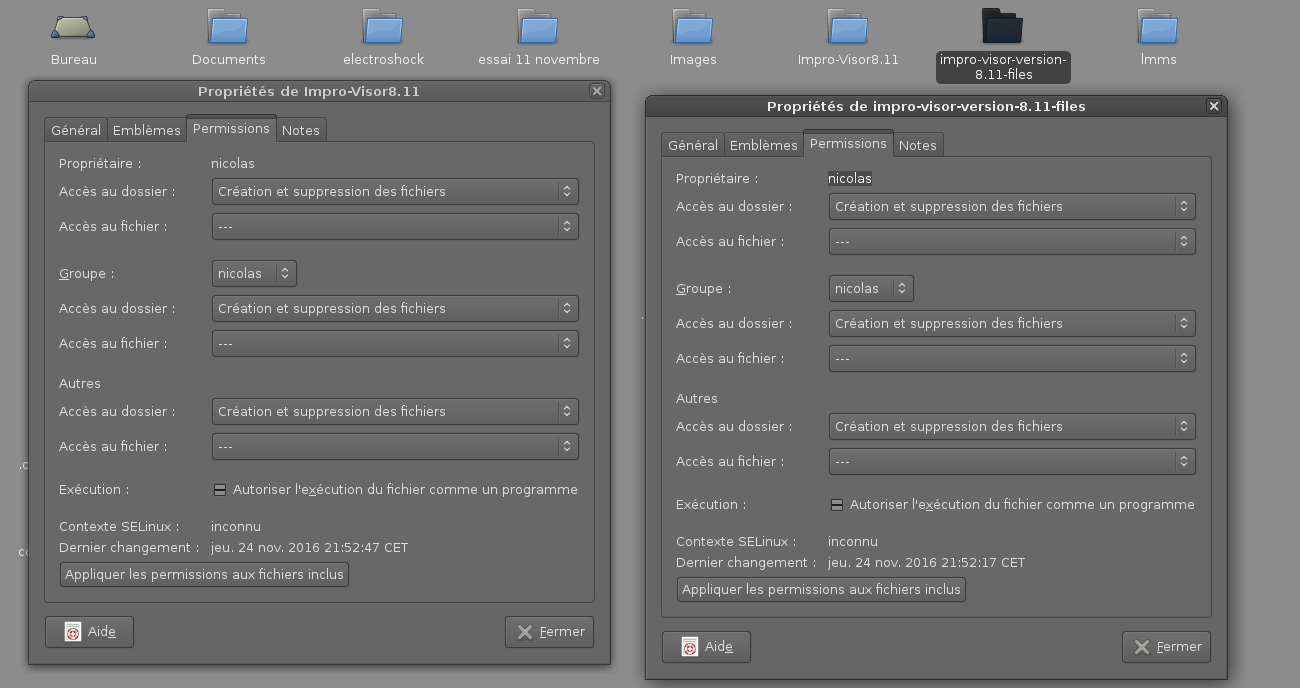Toggle execution checkbox in impro-visor-version-8.11-files properties
The width and height of the screenshot is (1300, 688).
(x=837, y=505)
